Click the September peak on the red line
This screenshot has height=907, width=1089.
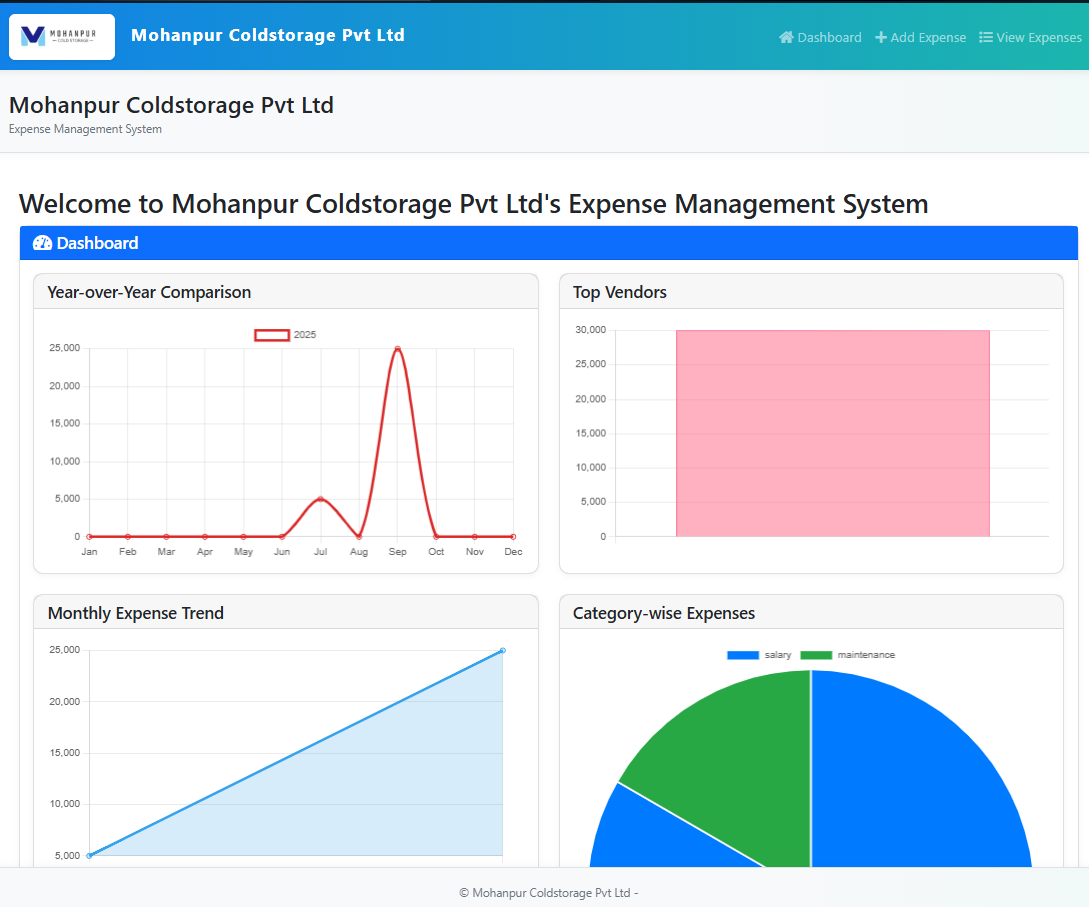pos(397,349)
